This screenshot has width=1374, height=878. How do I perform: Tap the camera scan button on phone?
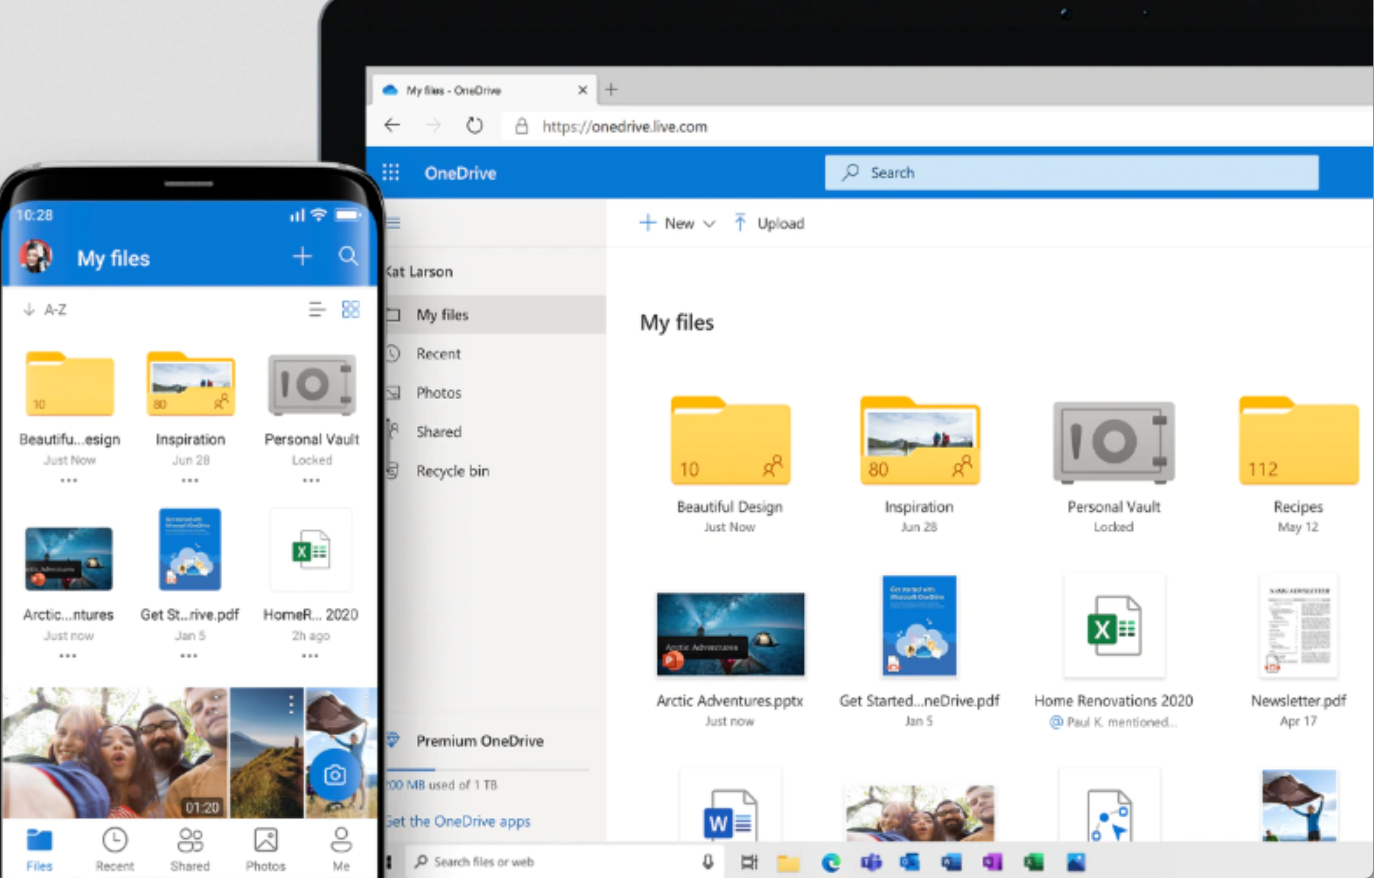pos(335,775)
